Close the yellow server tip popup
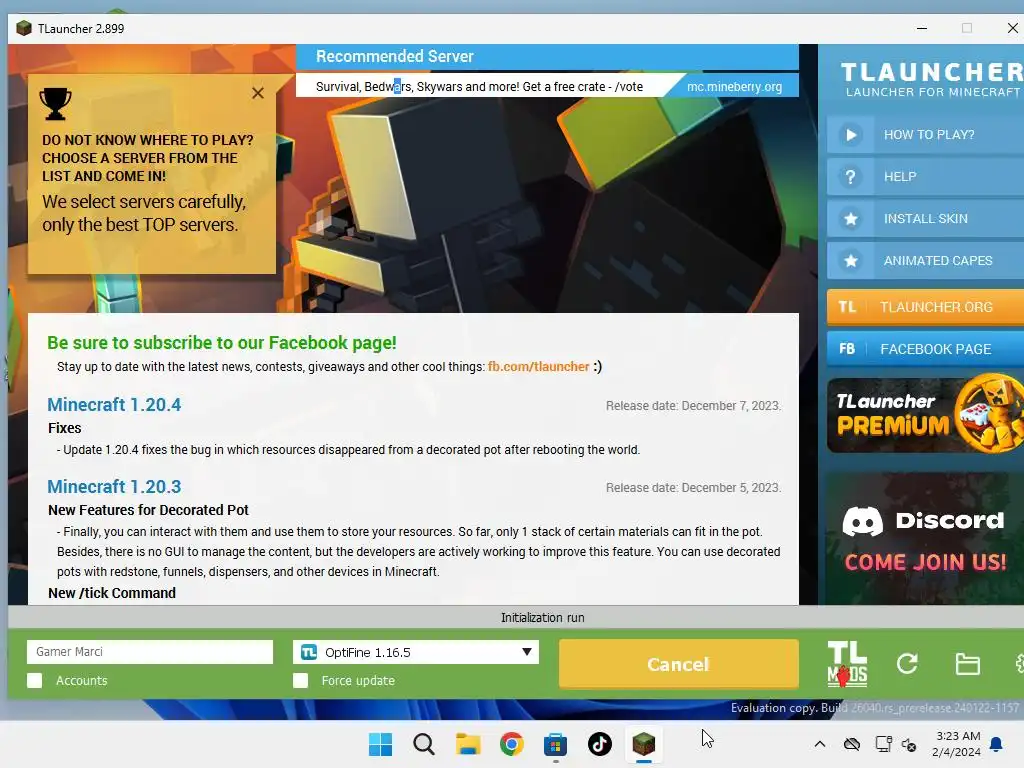The height and width of the screenshot is (768, 1024). (x=258, y=93)
